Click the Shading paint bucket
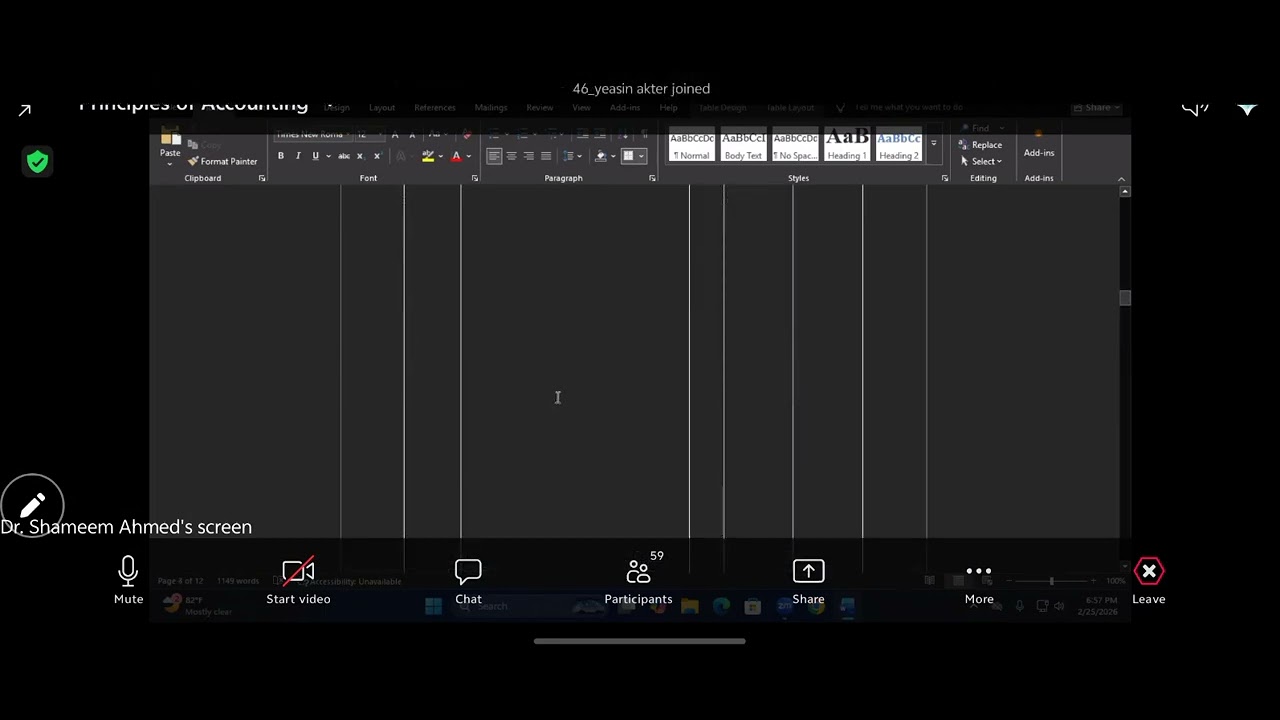 point(601,156)
